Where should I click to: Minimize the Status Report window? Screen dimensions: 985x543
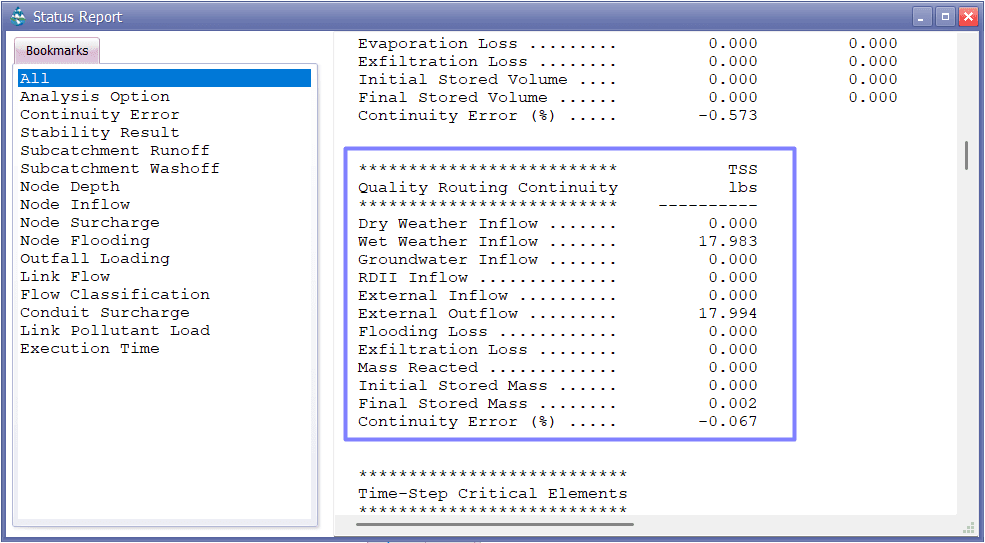coord(922,17)
